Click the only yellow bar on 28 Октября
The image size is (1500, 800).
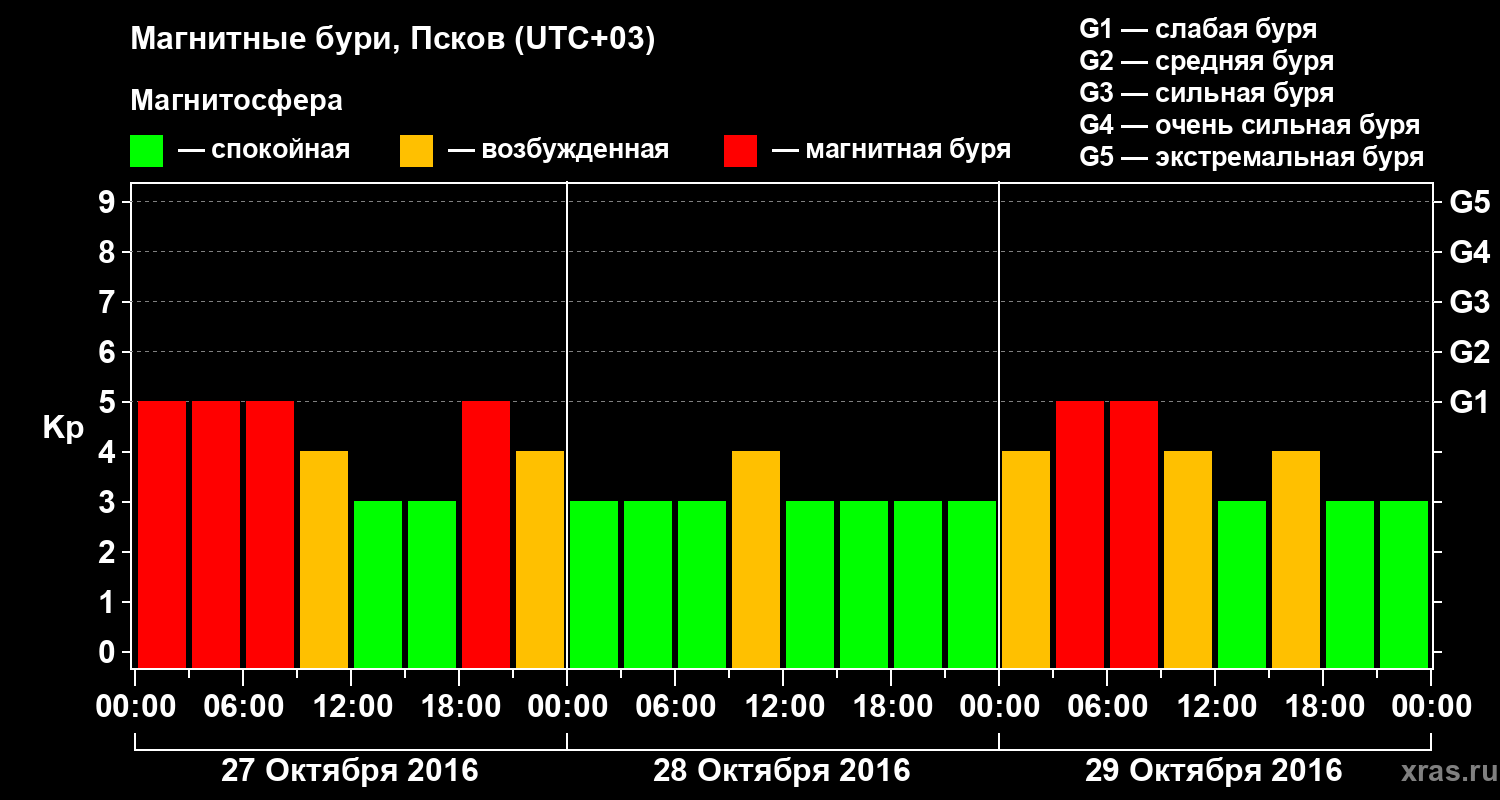click(x=756, y=559)
